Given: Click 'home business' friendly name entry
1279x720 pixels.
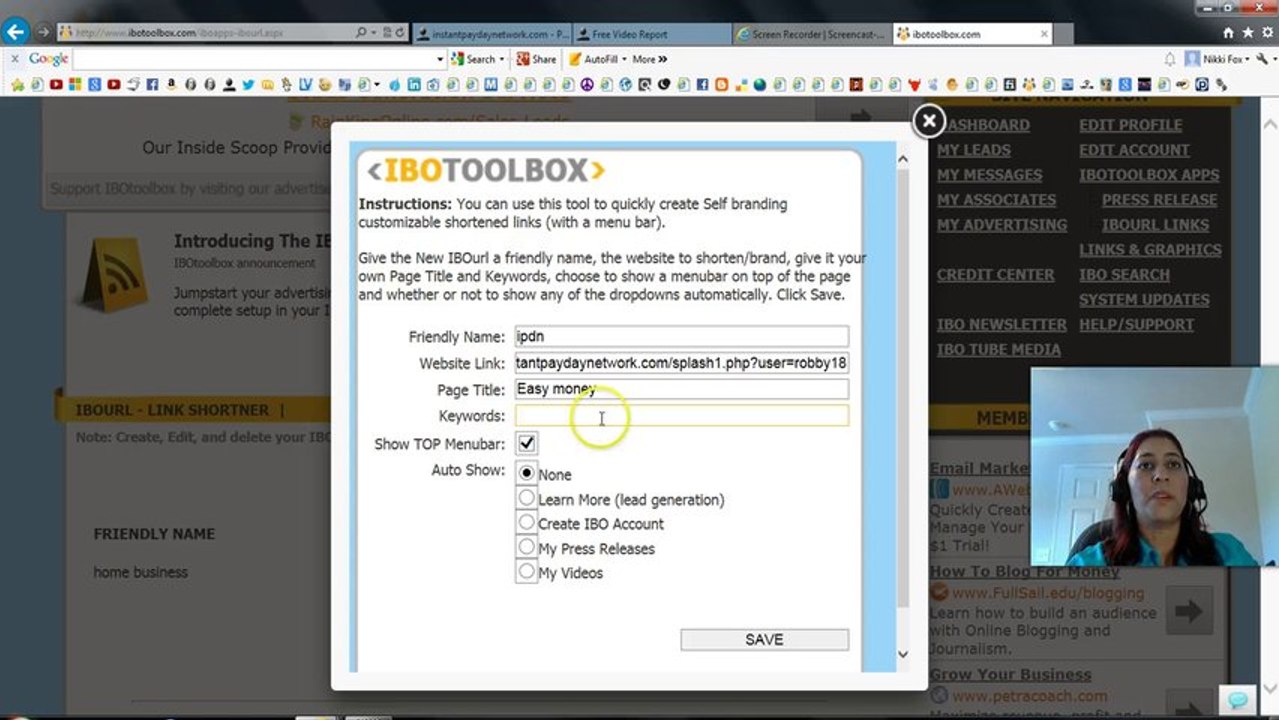Looking at the screenshot, I should (140, 572).
